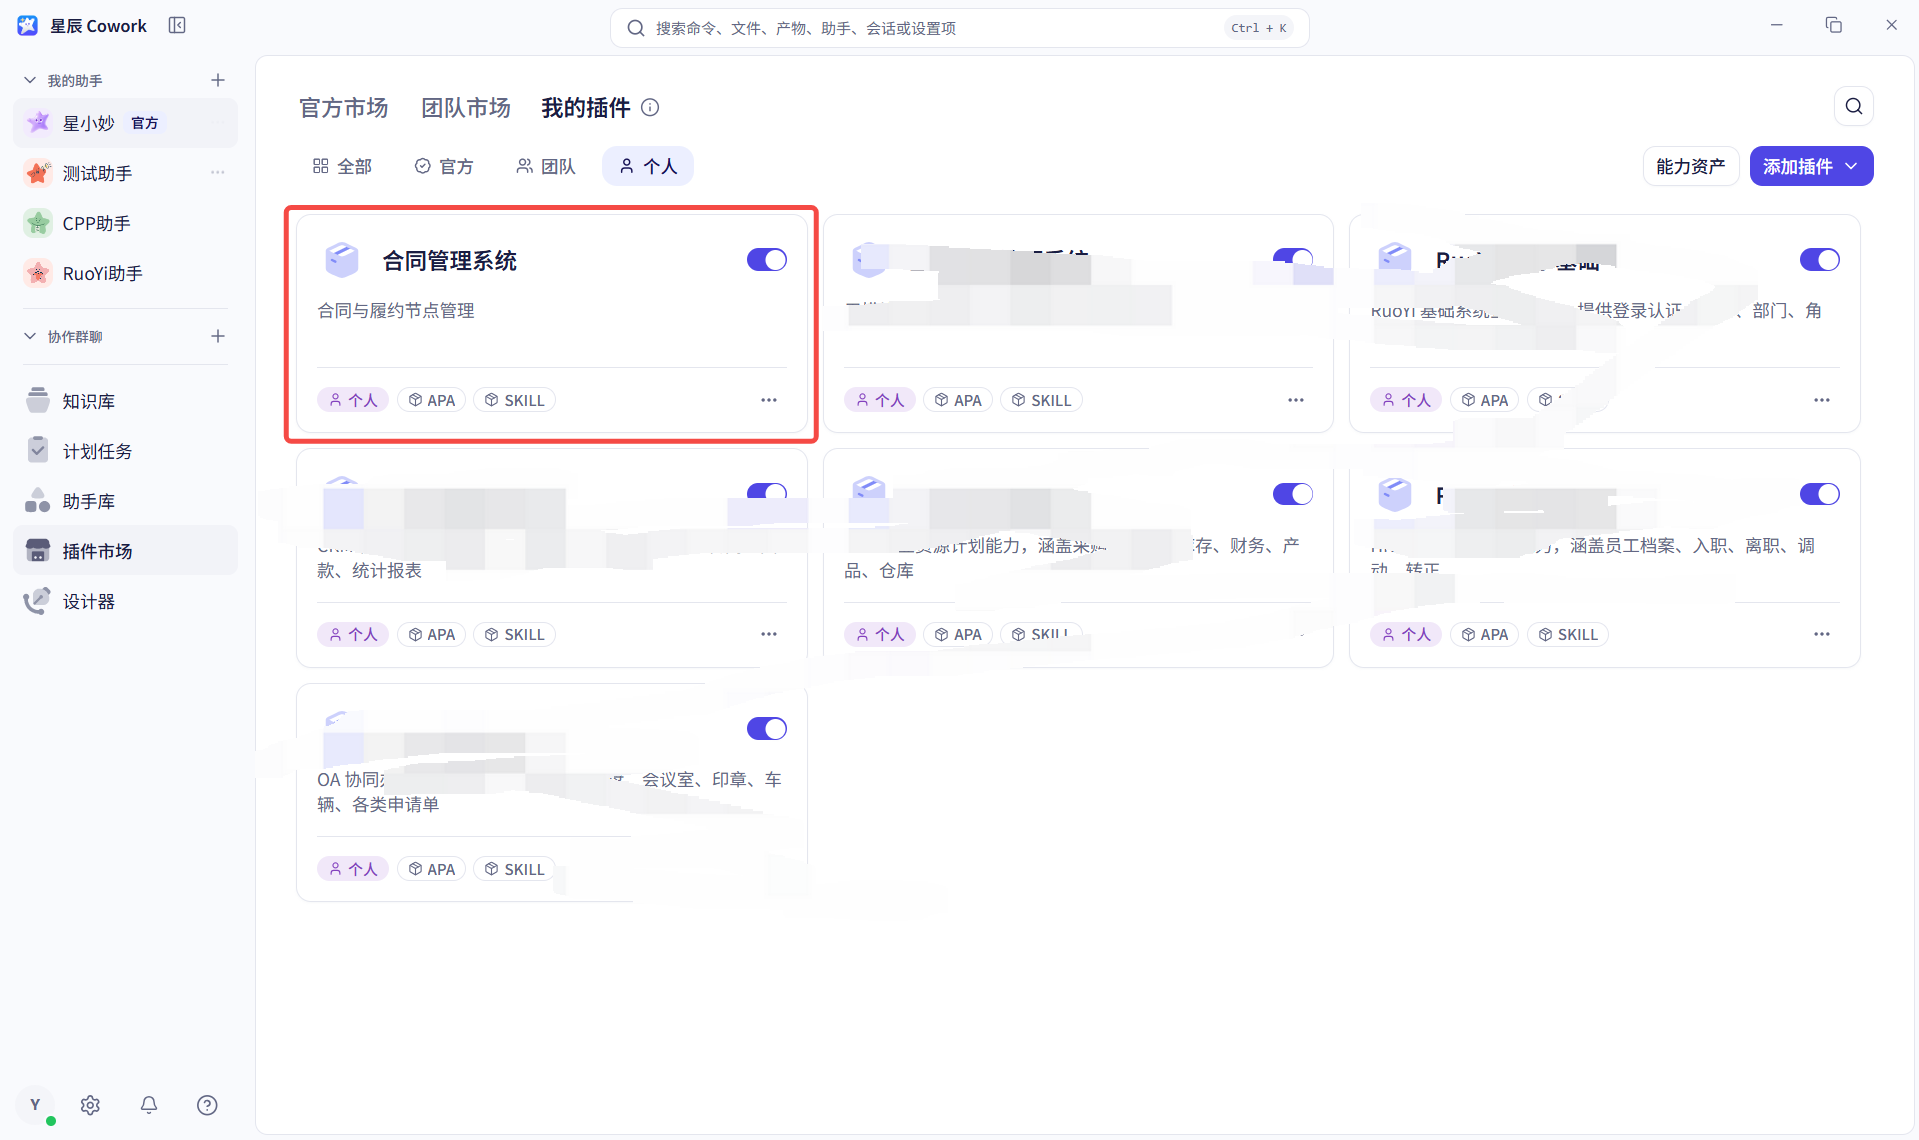The image size is (1919, 1140).
Task: Collapse the 协作群聊 section
Action: [x=30, y=336]
